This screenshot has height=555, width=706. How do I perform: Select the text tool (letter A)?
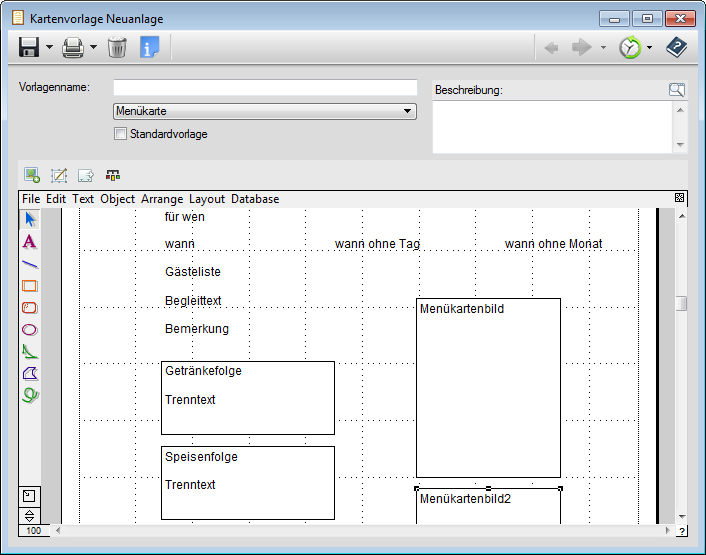pyautogui.click(x=30, y=241)
